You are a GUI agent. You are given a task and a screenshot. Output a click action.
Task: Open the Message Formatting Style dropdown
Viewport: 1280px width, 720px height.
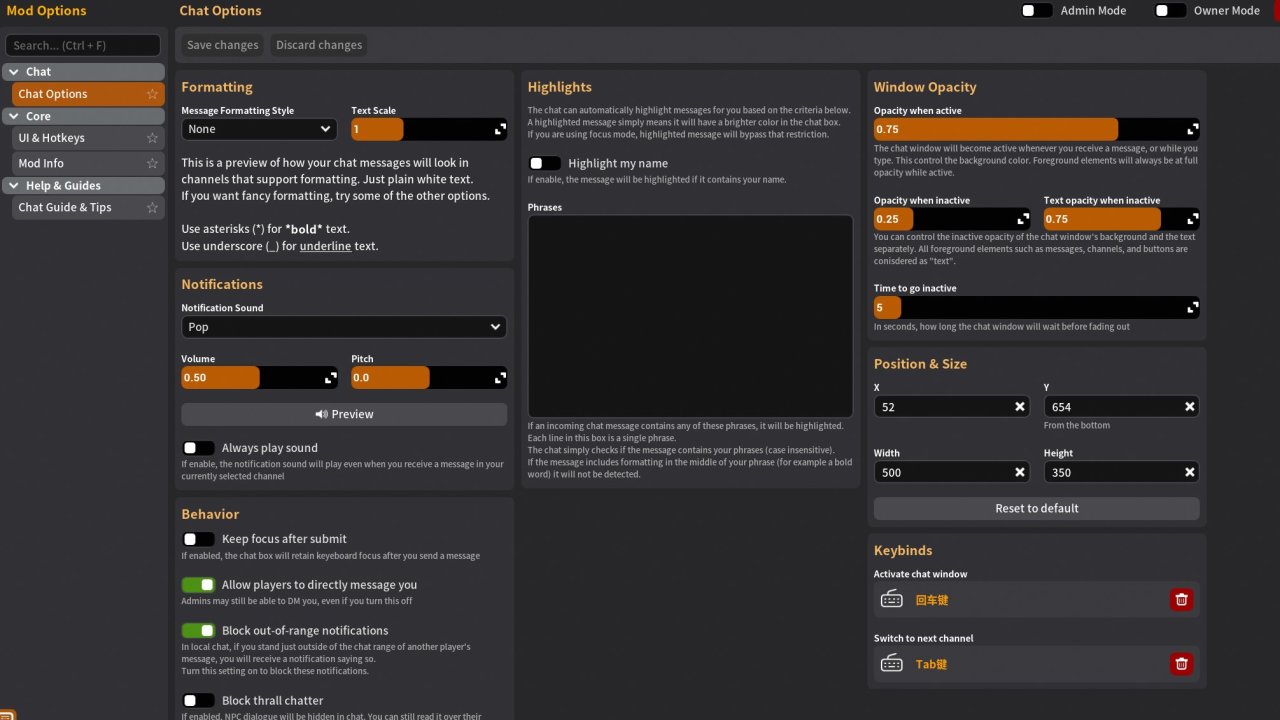[259, 129]
